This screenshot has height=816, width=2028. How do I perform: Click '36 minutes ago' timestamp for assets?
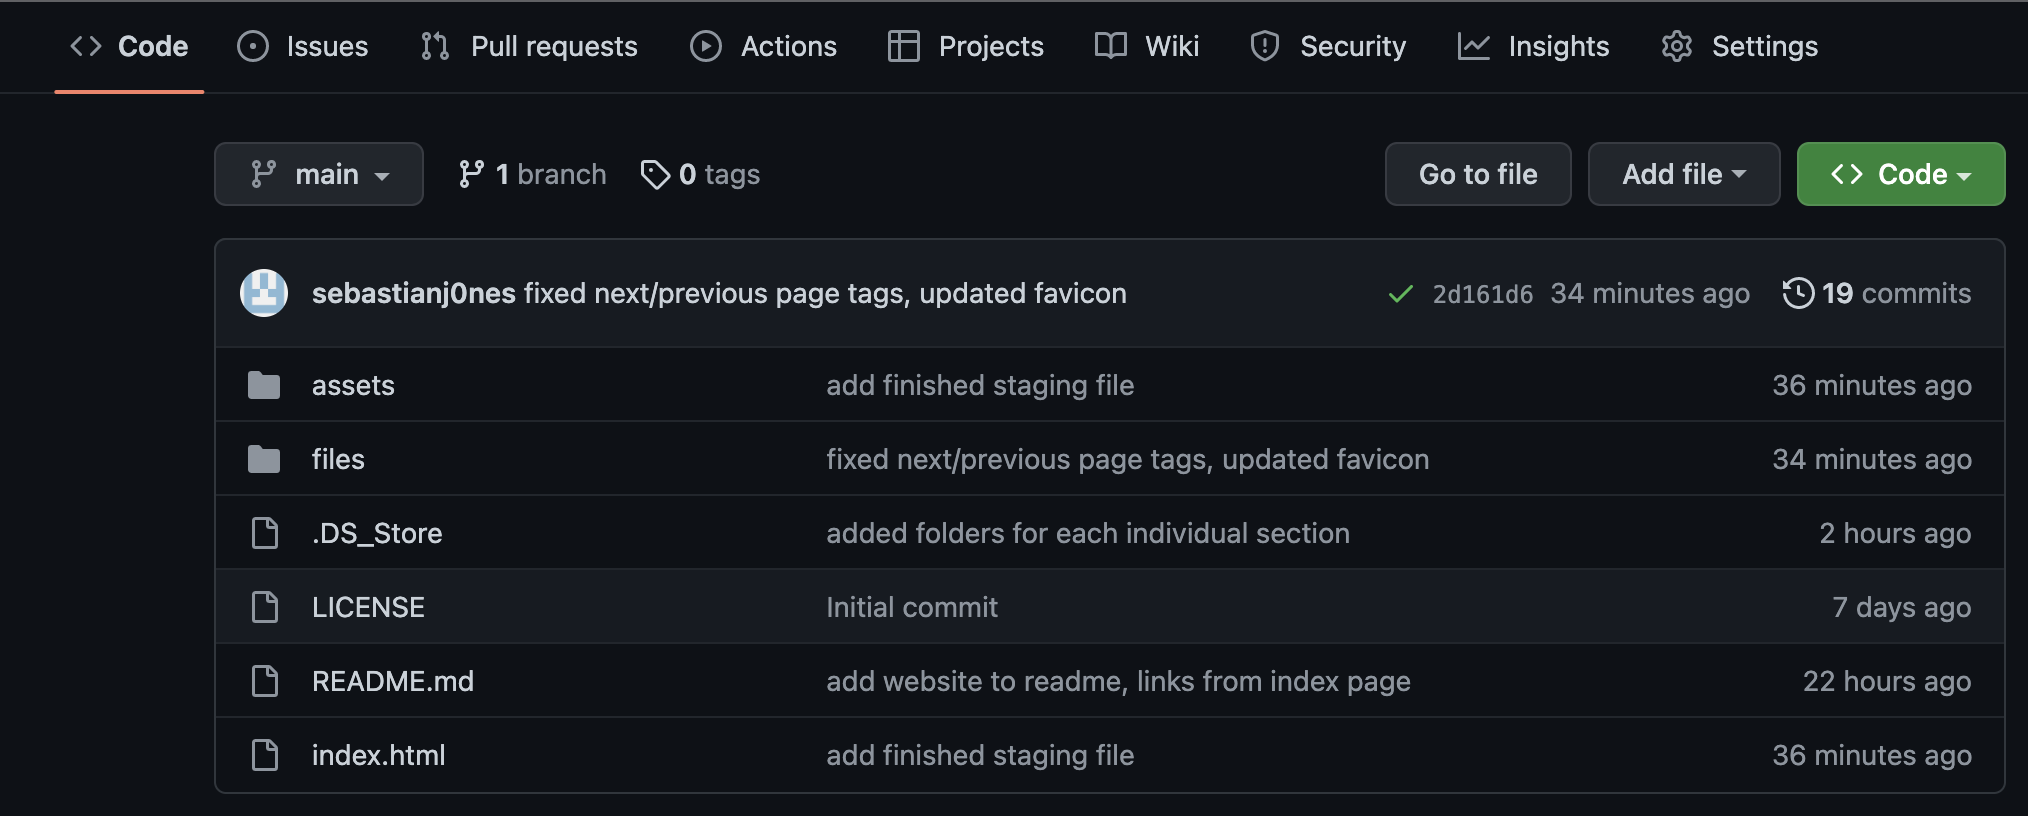(x=1872, y=385)
